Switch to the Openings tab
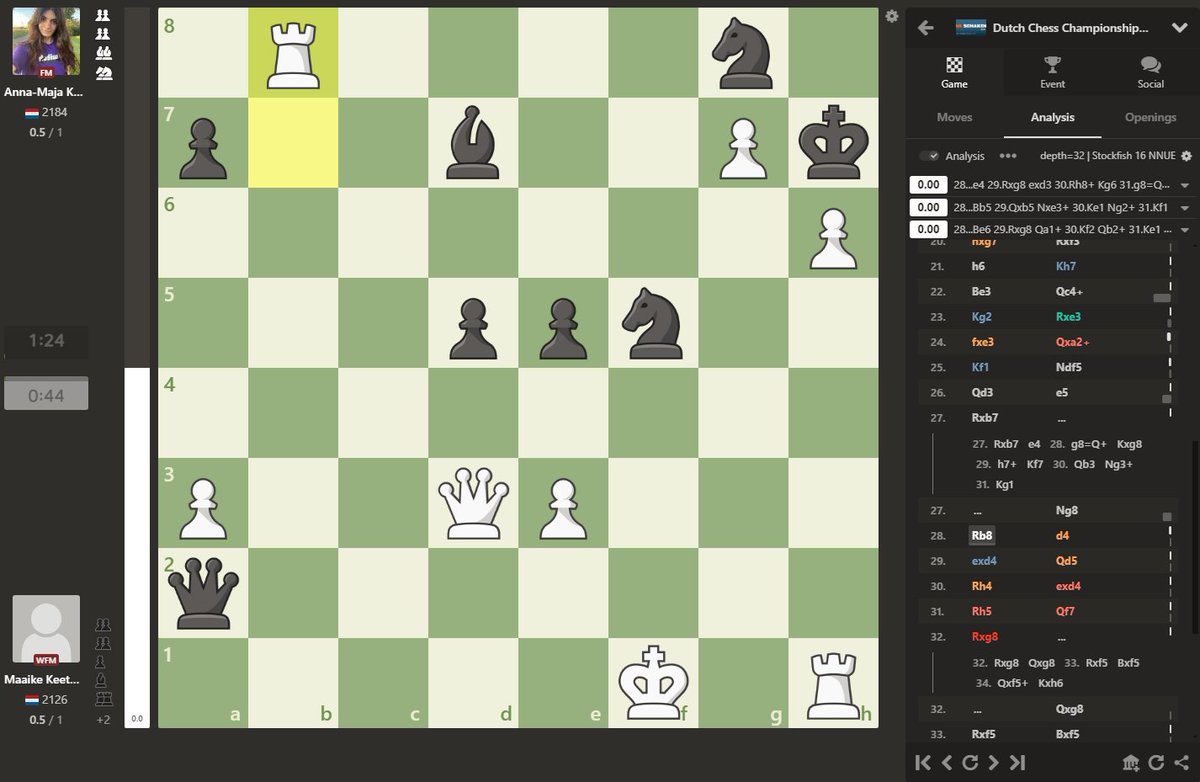The image size is (1200, 782). click(x=1150, y=117)
